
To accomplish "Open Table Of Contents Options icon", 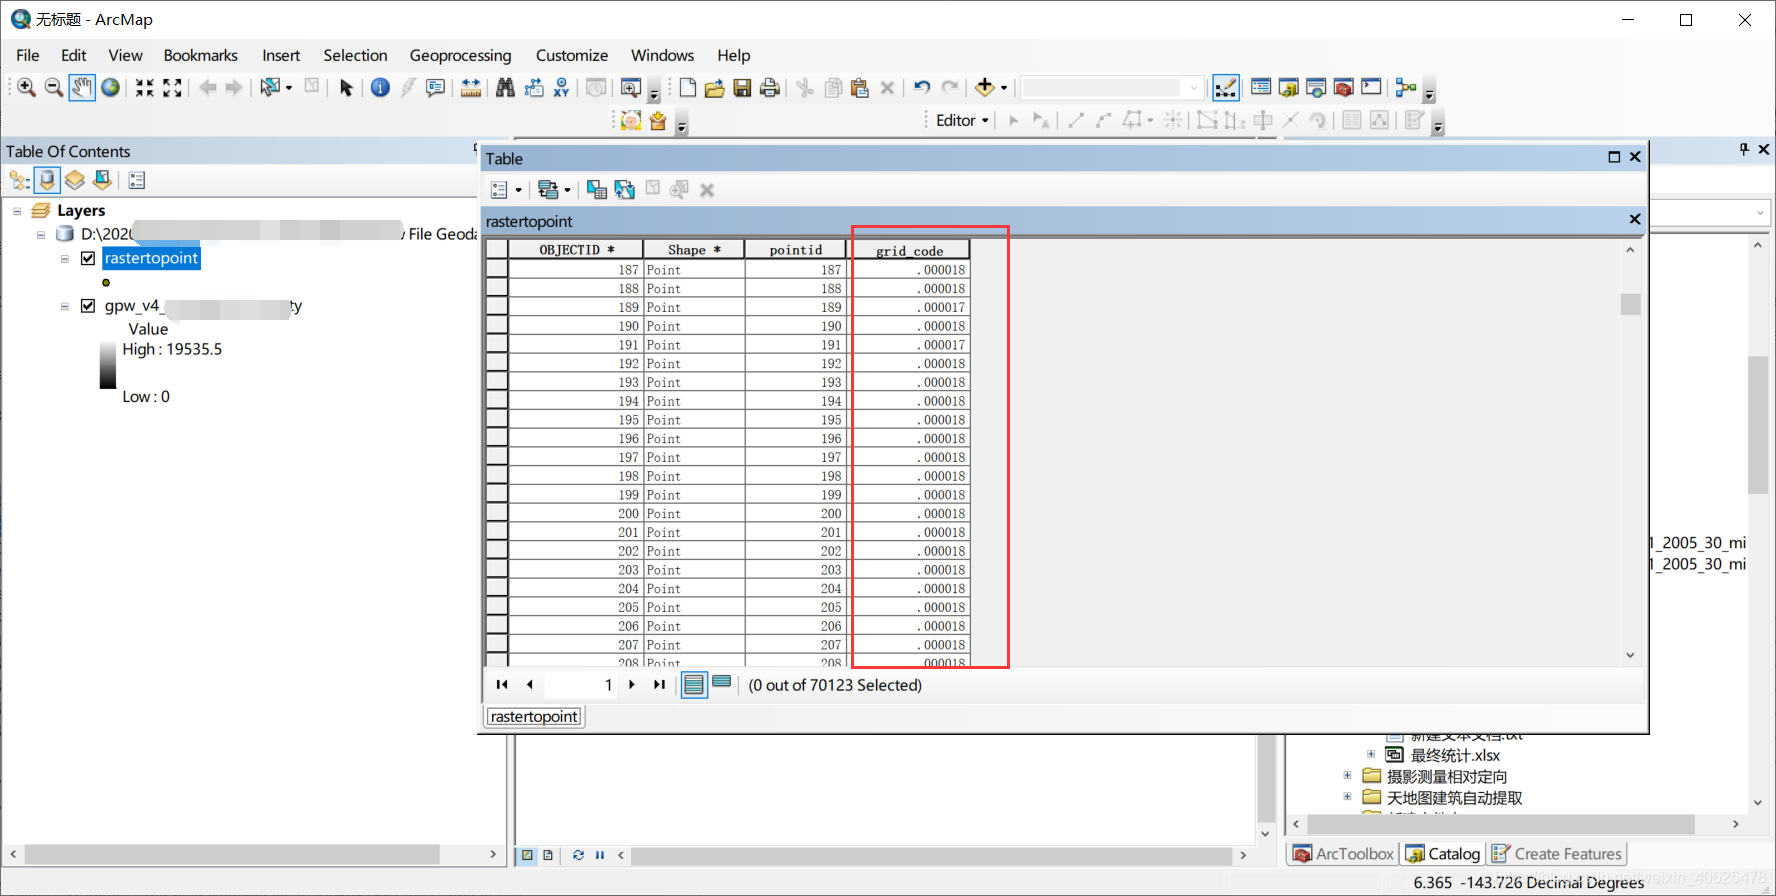I will point(138,180).
